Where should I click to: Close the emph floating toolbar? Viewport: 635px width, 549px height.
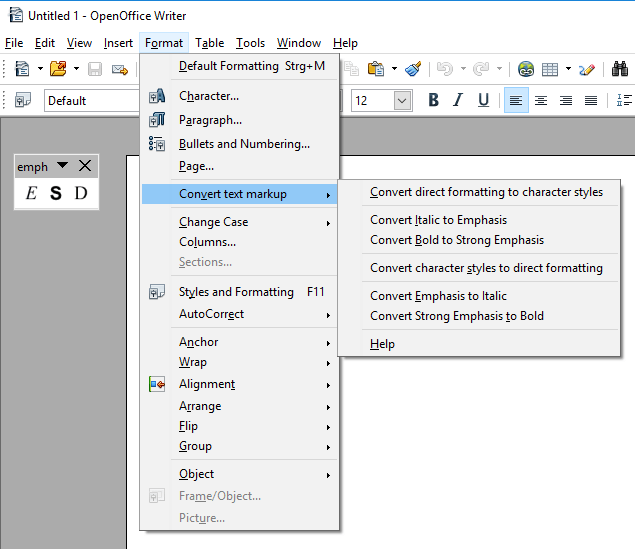pos(85,166)
